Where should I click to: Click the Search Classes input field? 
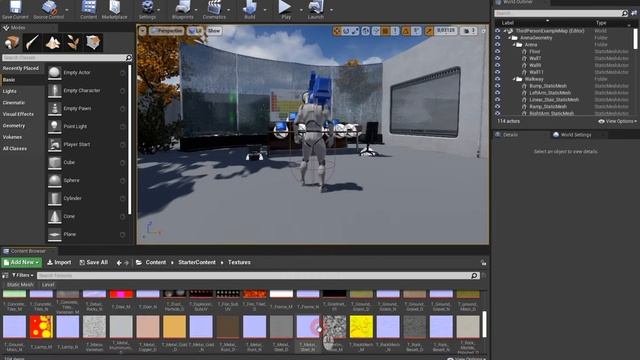(x=67, y=58)
